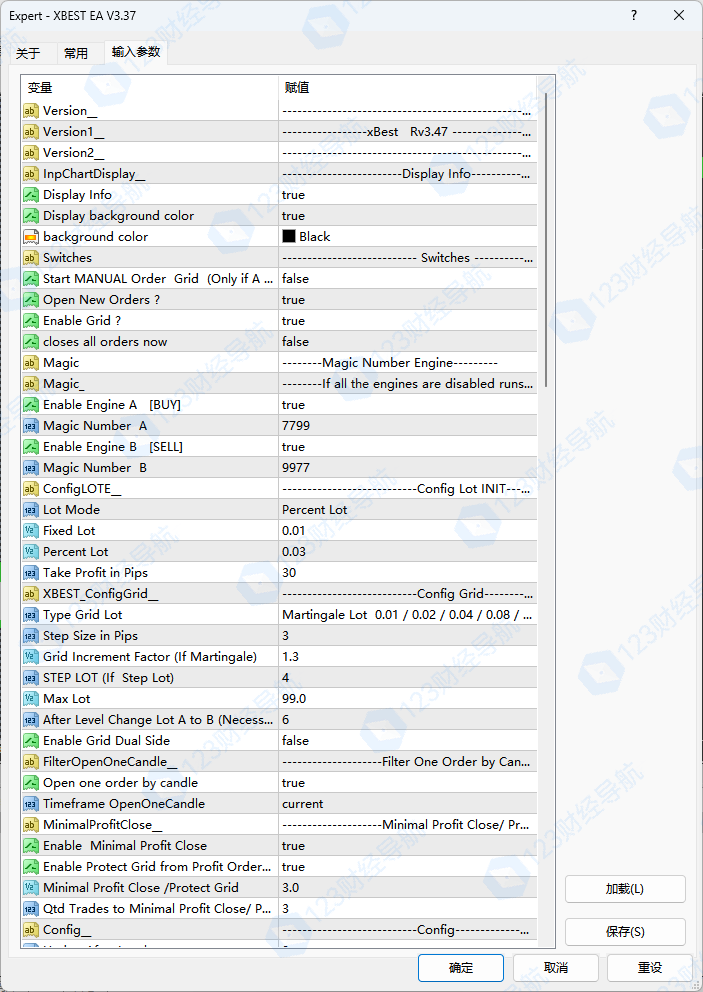Open Type Grid Lot 'Martingale Lot' dropdown value

click(x=407, y=615)
